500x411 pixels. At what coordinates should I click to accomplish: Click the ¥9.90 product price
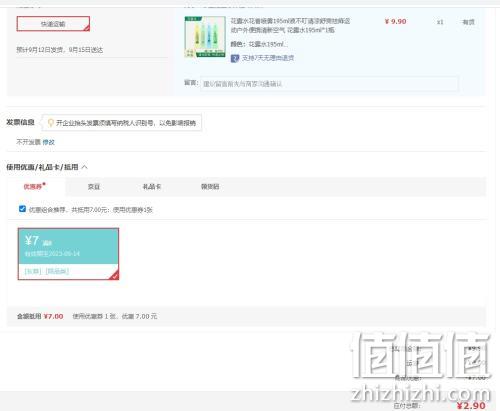click(395, 22)
